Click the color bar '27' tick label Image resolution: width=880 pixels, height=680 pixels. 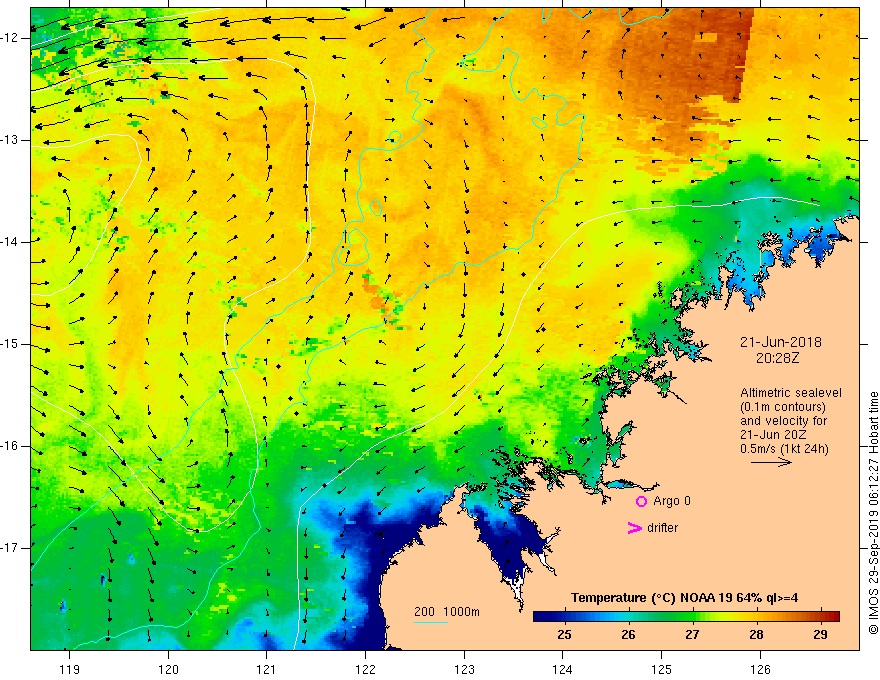pos(693,635)
